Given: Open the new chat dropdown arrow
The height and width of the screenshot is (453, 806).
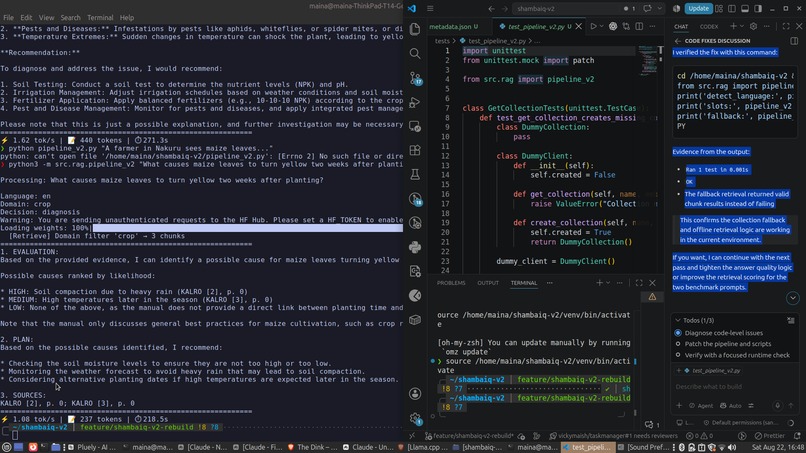Looking at the screenshot, I should point(742,26).
